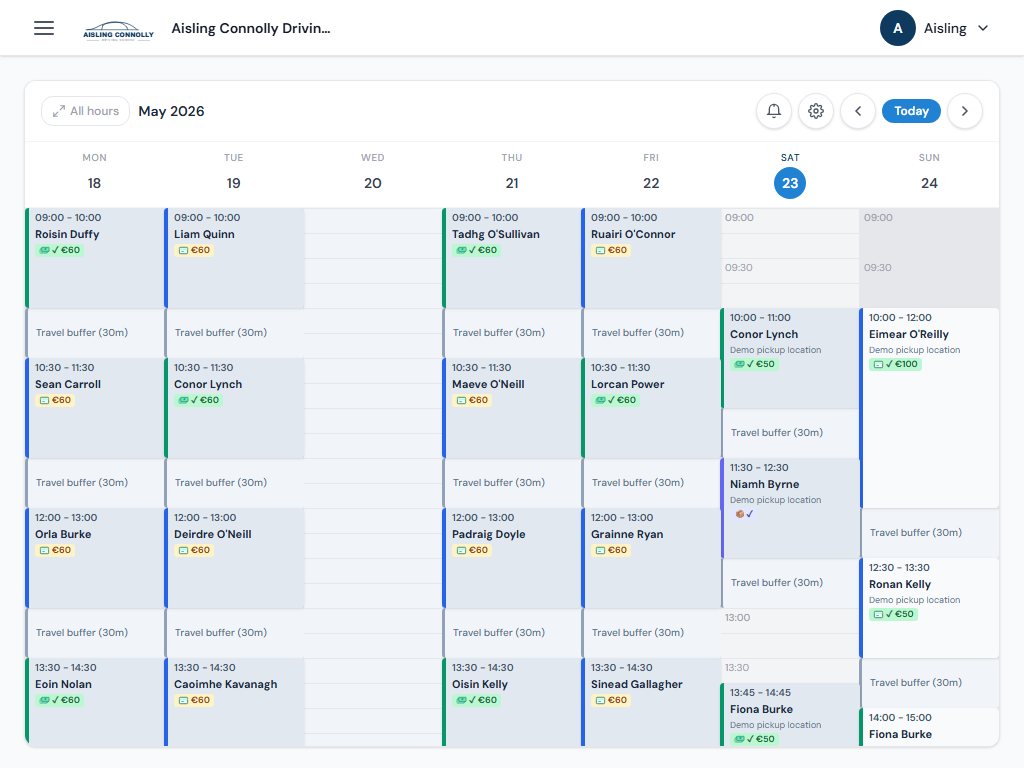This screenshot has width=1024, height=768.
Task: Expand the Aisling account dropdown chevron
Action: [983, 28]
